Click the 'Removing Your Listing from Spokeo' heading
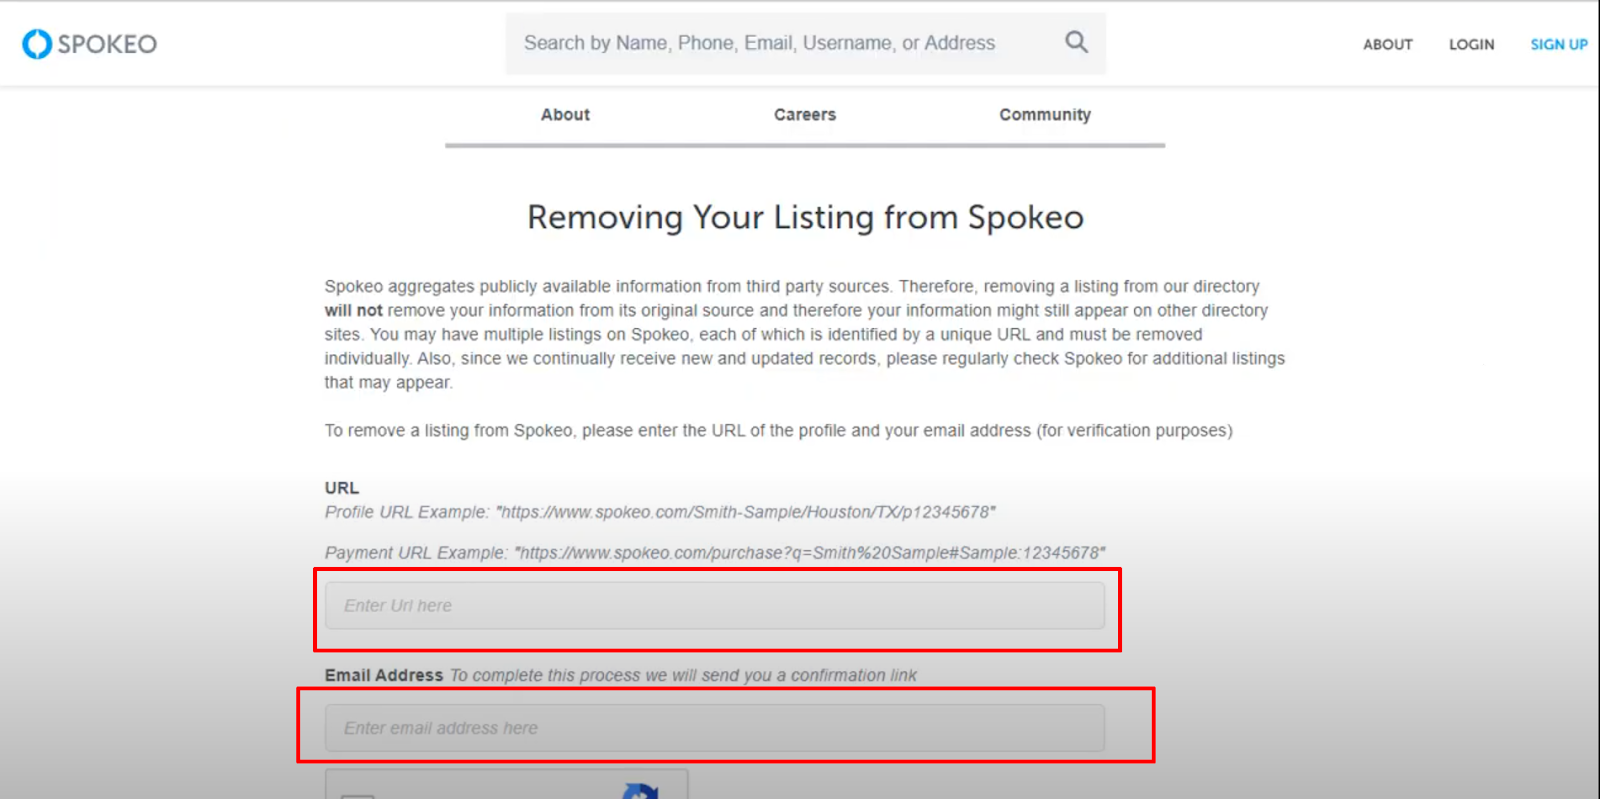Image resolution: width=1600 pixels, height=799 pixels. pos(805,217)
